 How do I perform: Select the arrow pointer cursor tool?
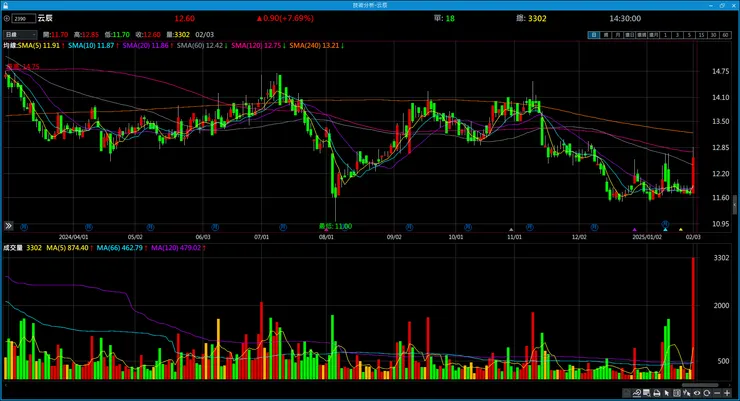coord(667,393)
